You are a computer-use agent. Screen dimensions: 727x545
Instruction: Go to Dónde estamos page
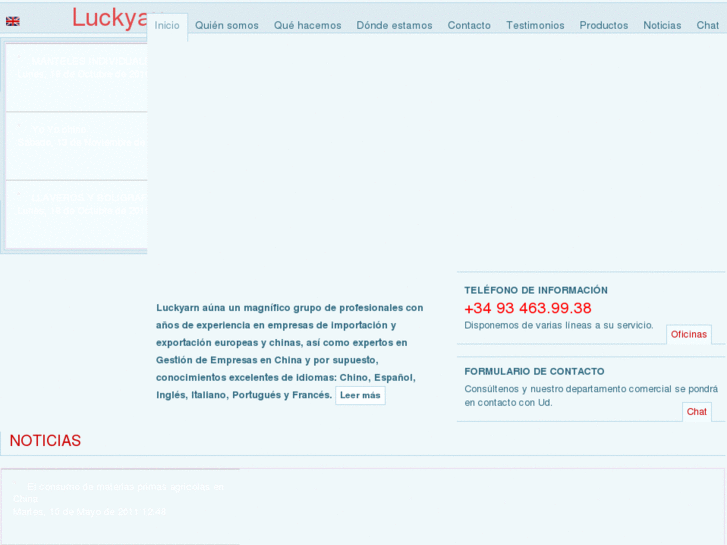point(395,26)
